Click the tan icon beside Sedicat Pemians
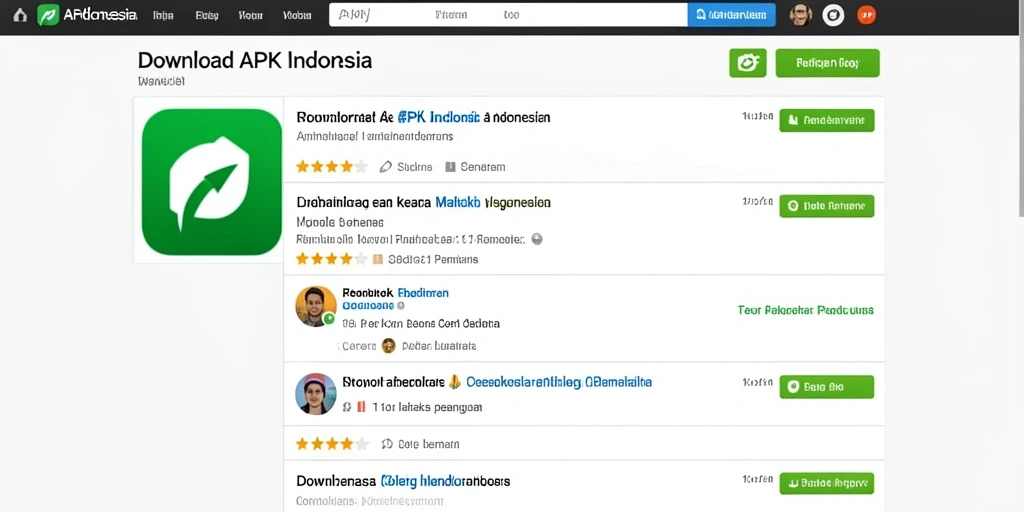The image size is (1024, 512). pyautogui.click(x=377, y=259)
